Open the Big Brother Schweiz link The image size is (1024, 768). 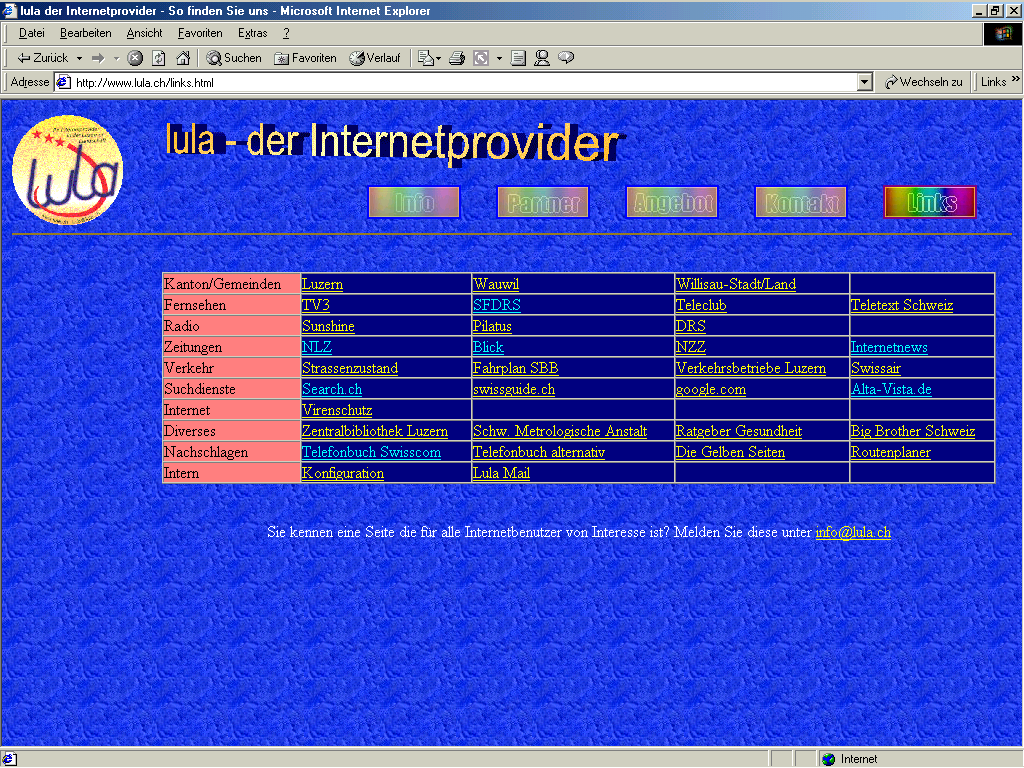click(x=913, y=431)
